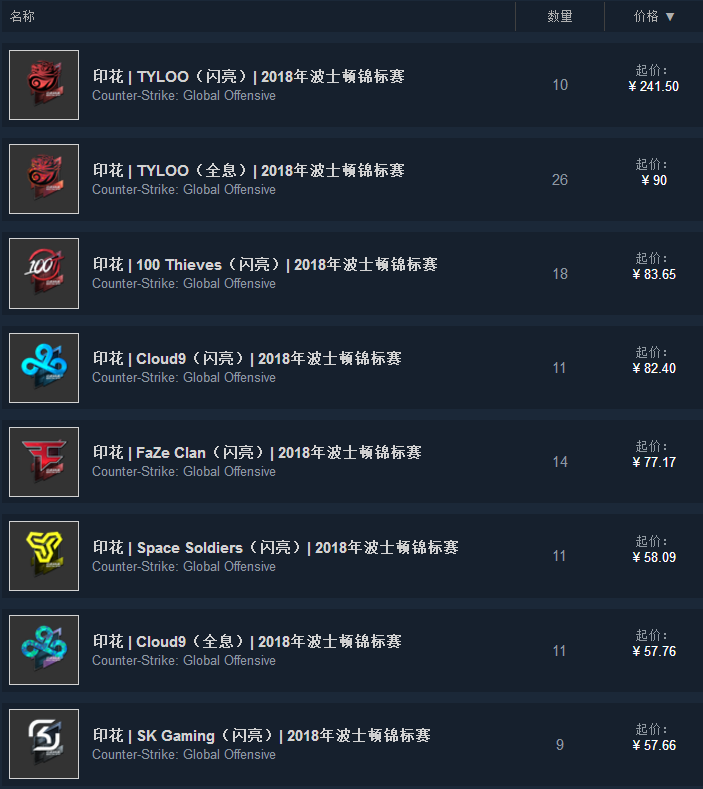Screen dimensions: 703x789
Task: Open the blue Cloud9 (闪亮) sticker icon
Action: coord(44,368)
